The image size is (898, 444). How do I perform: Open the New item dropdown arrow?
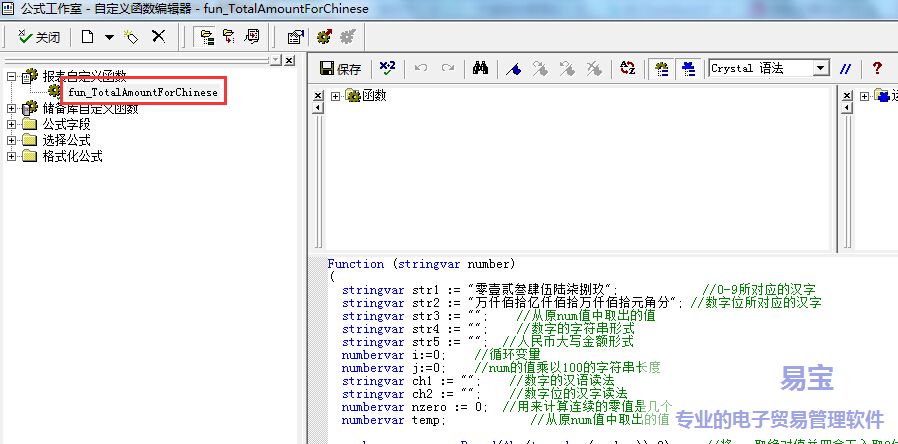(108, 37)
